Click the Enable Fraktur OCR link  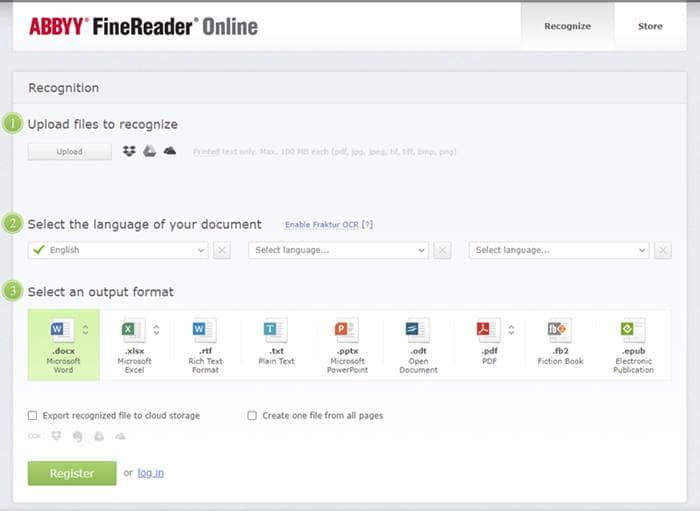point(322,225)
